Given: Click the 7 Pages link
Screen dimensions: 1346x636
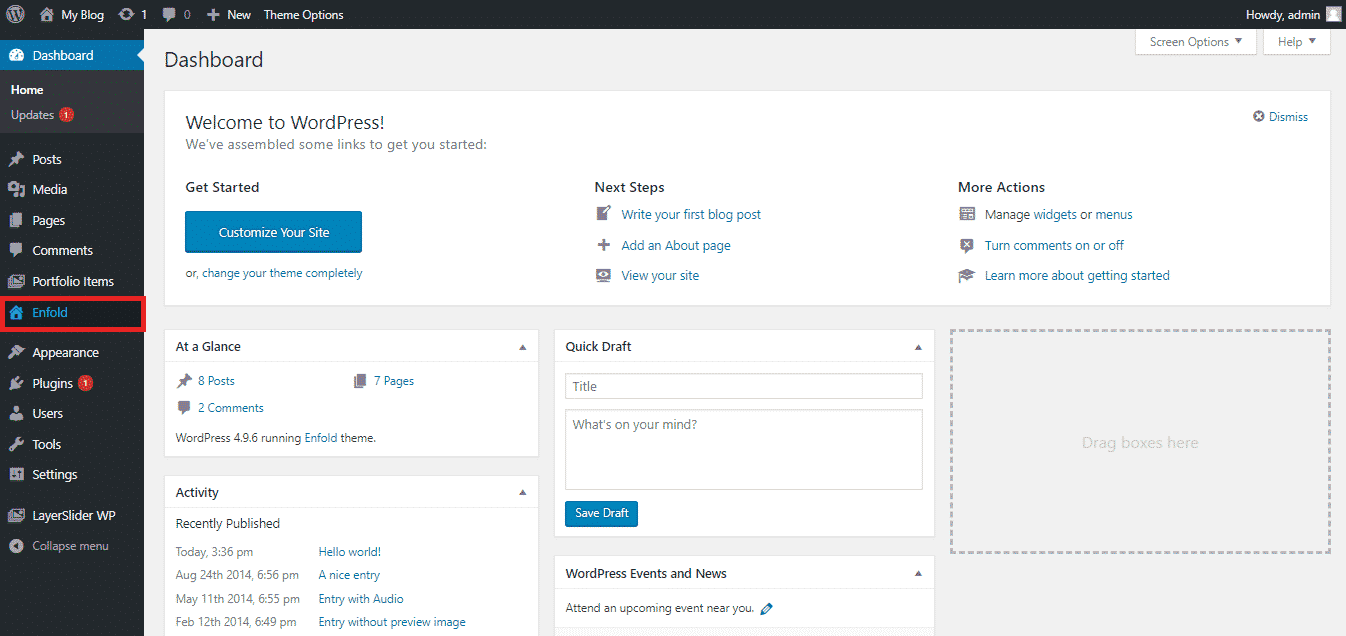Looking at the screenshot, I should pos(394,381).
